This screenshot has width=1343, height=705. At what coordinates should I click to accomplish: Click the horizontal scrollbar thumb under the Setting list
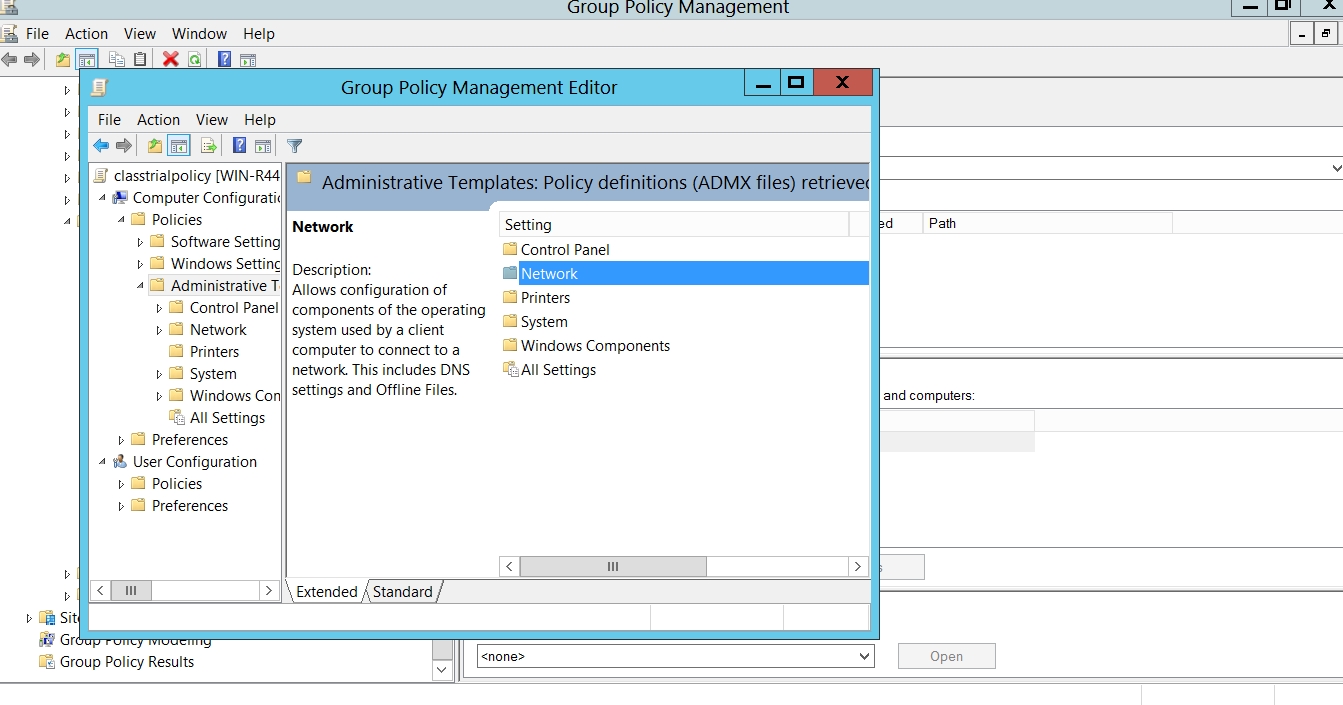[x=612, y=566]
